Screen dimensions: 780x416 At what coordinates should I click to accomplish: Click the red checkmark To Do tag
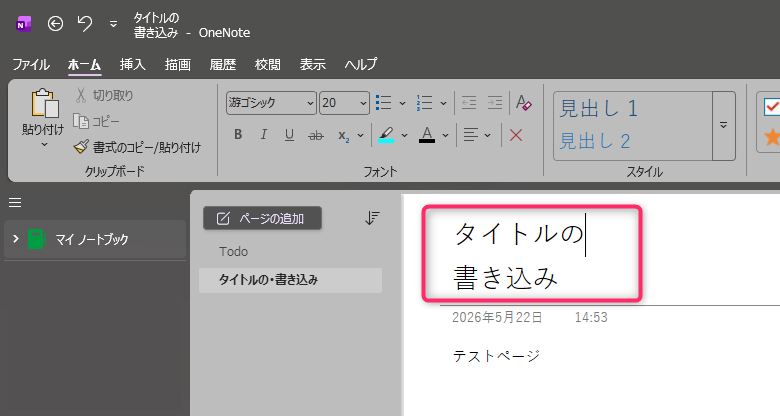772,106
